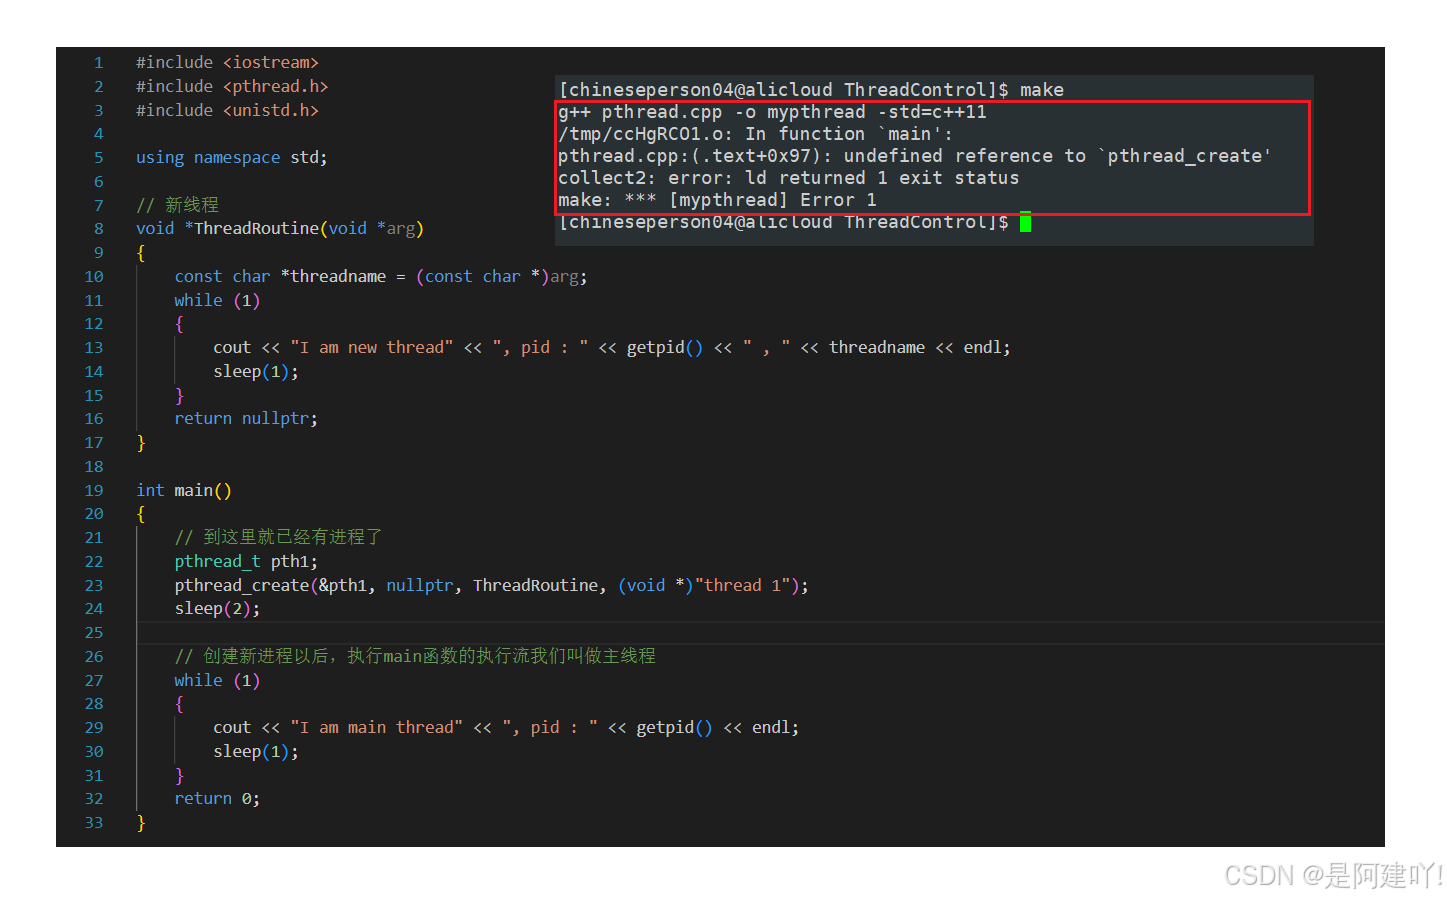This screenshot has width=1447, height=901.
Task: Click line number 25 in the gutter
Action: [94, 633]
